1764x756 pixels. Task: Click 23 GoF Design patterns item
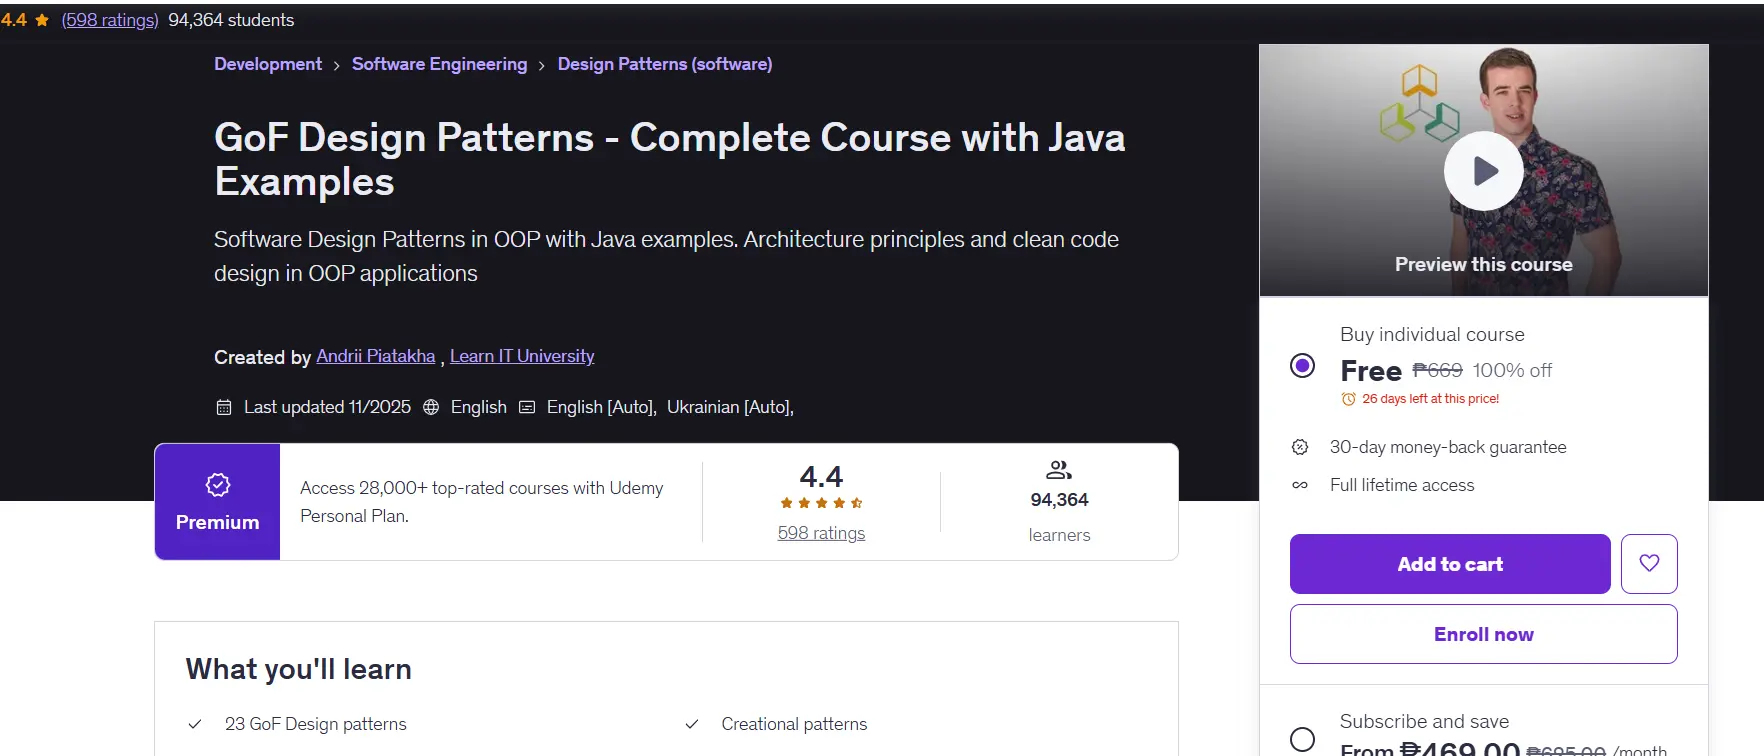point(316,724)
